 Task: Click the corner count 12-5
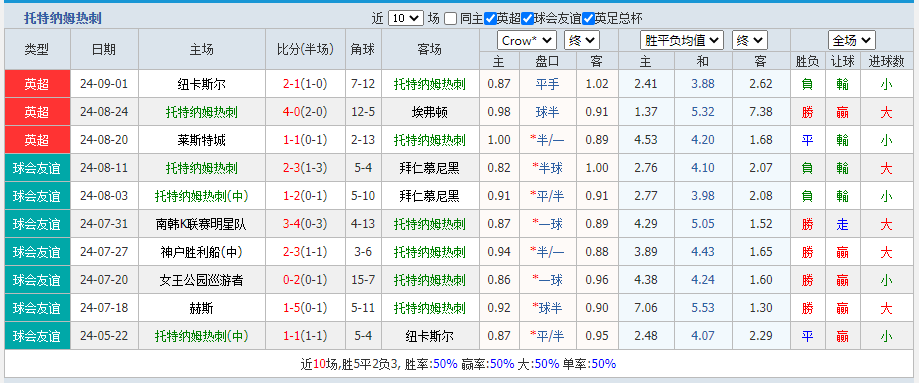[x=363, y=112]
